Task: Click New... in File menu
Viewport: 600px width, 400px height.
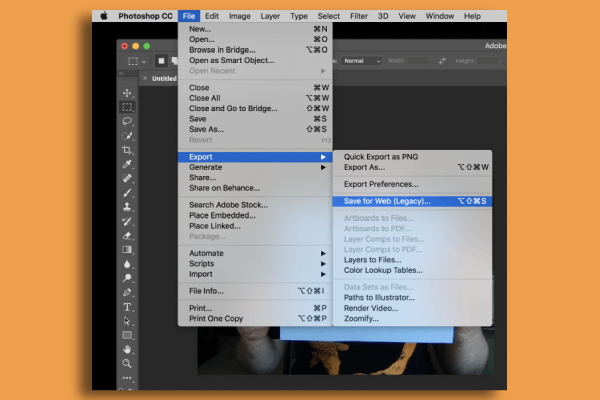Action: pos(255,29)
